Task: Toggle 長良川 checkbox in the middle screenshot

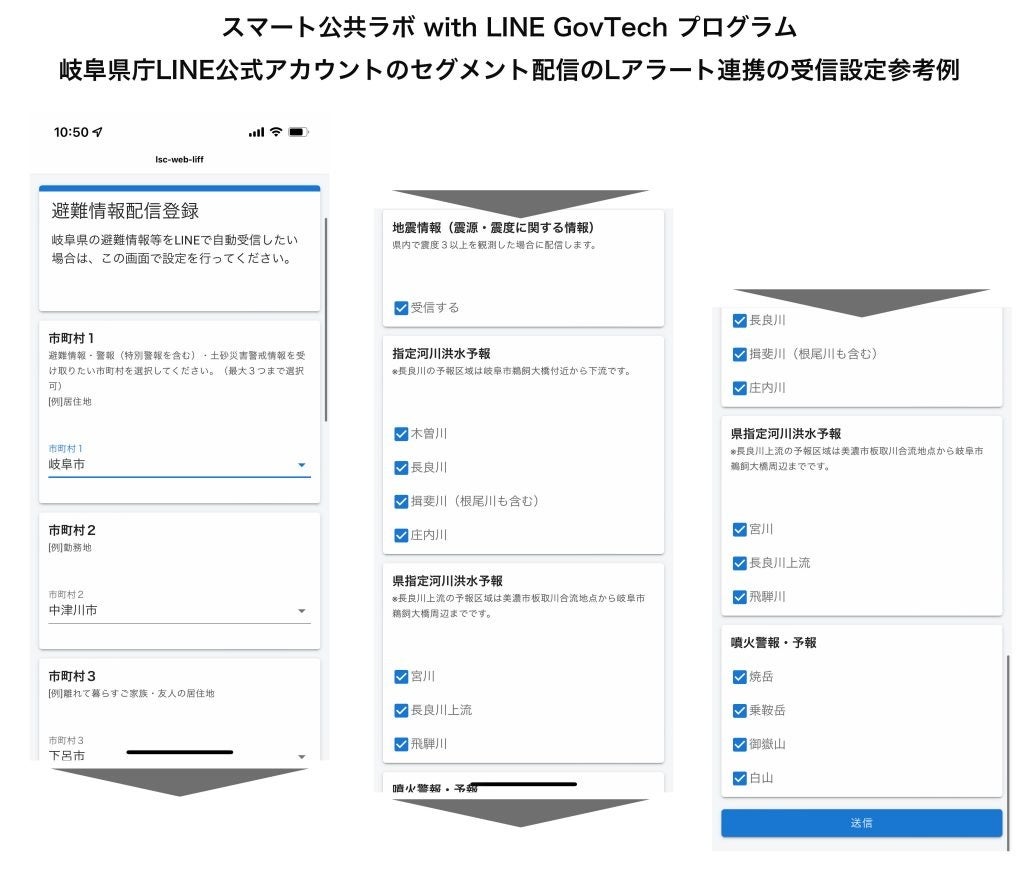Action: (x=401, y=468)
